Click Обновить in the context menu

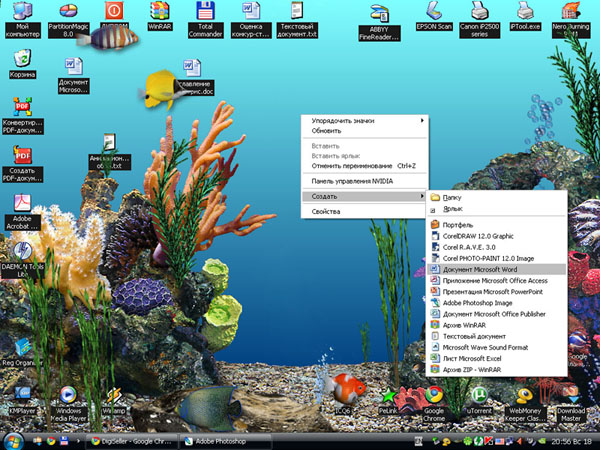click(326, 131)
